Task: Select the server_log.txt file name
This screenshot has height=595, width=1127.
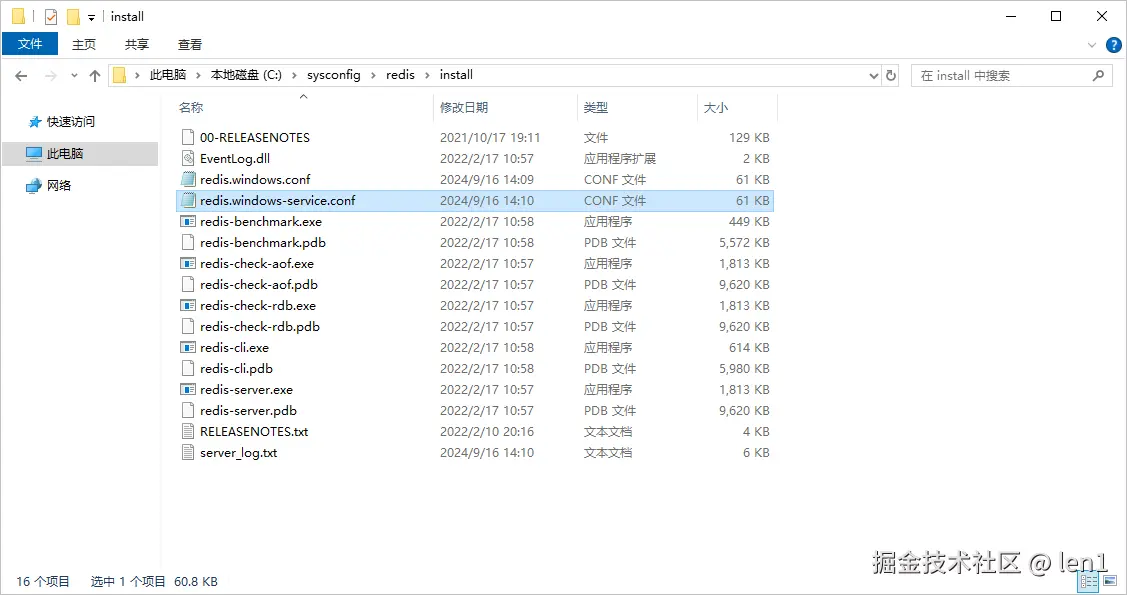Action: [x=239, y=453]
